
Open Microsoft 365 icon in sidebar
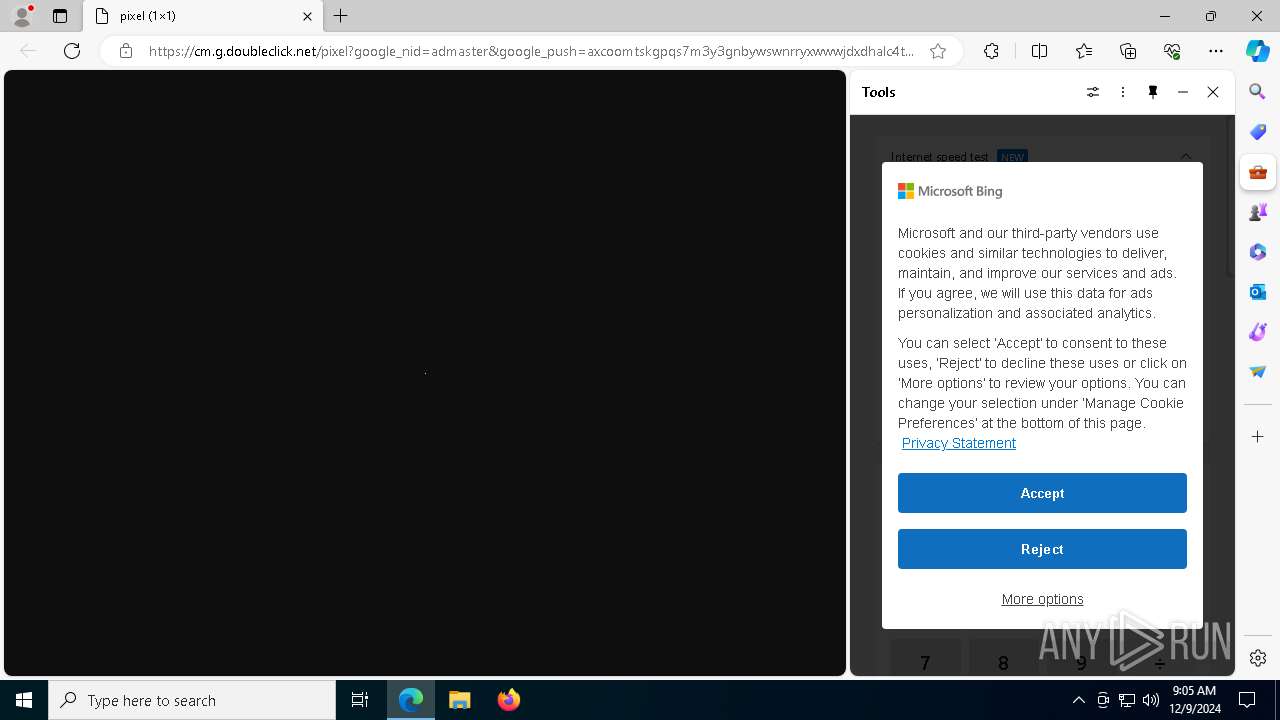1258,252
